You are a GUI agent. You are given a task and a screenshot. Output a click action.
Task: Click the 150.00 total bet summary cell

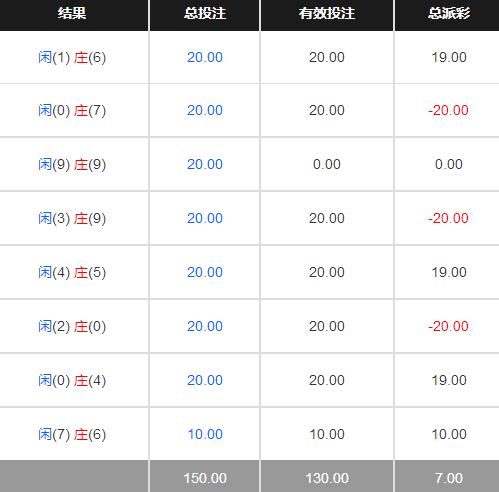[205, 477]
